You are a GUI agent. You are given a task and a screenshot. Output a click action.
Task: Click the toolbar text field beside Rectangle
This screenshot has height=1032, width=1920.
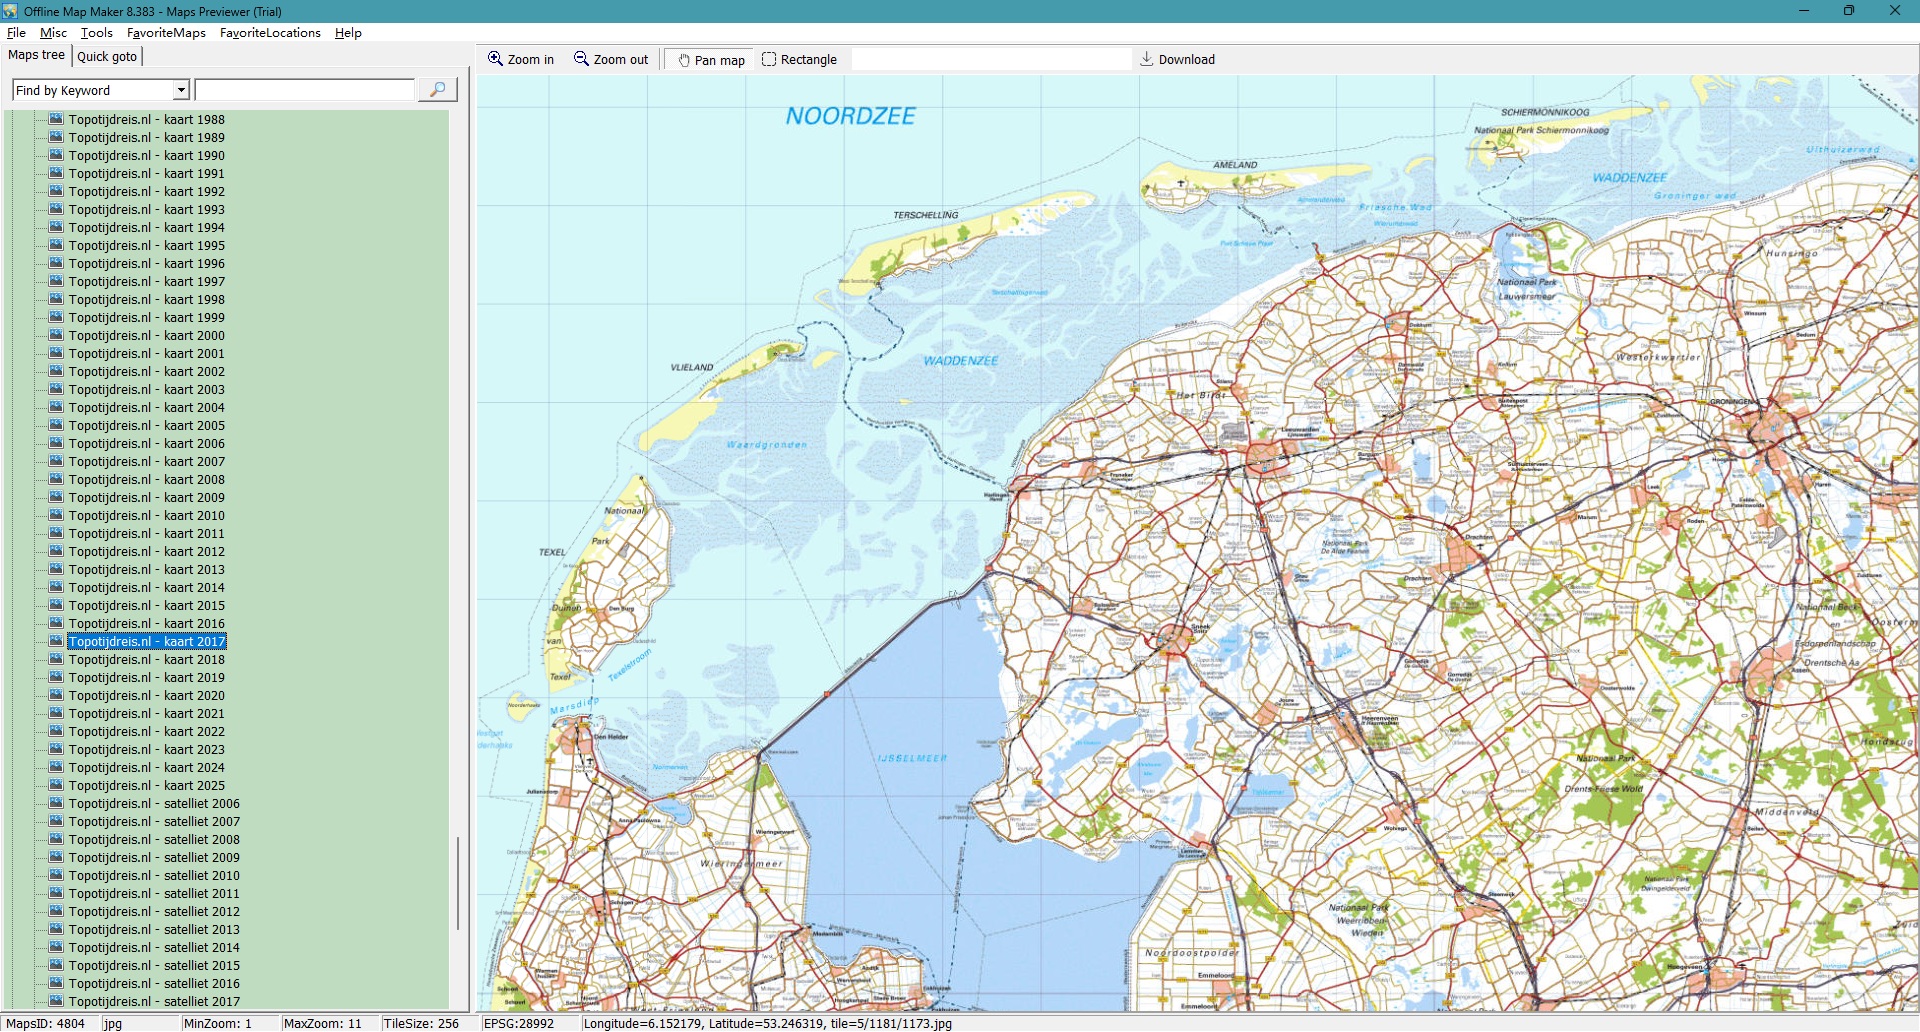990,60
